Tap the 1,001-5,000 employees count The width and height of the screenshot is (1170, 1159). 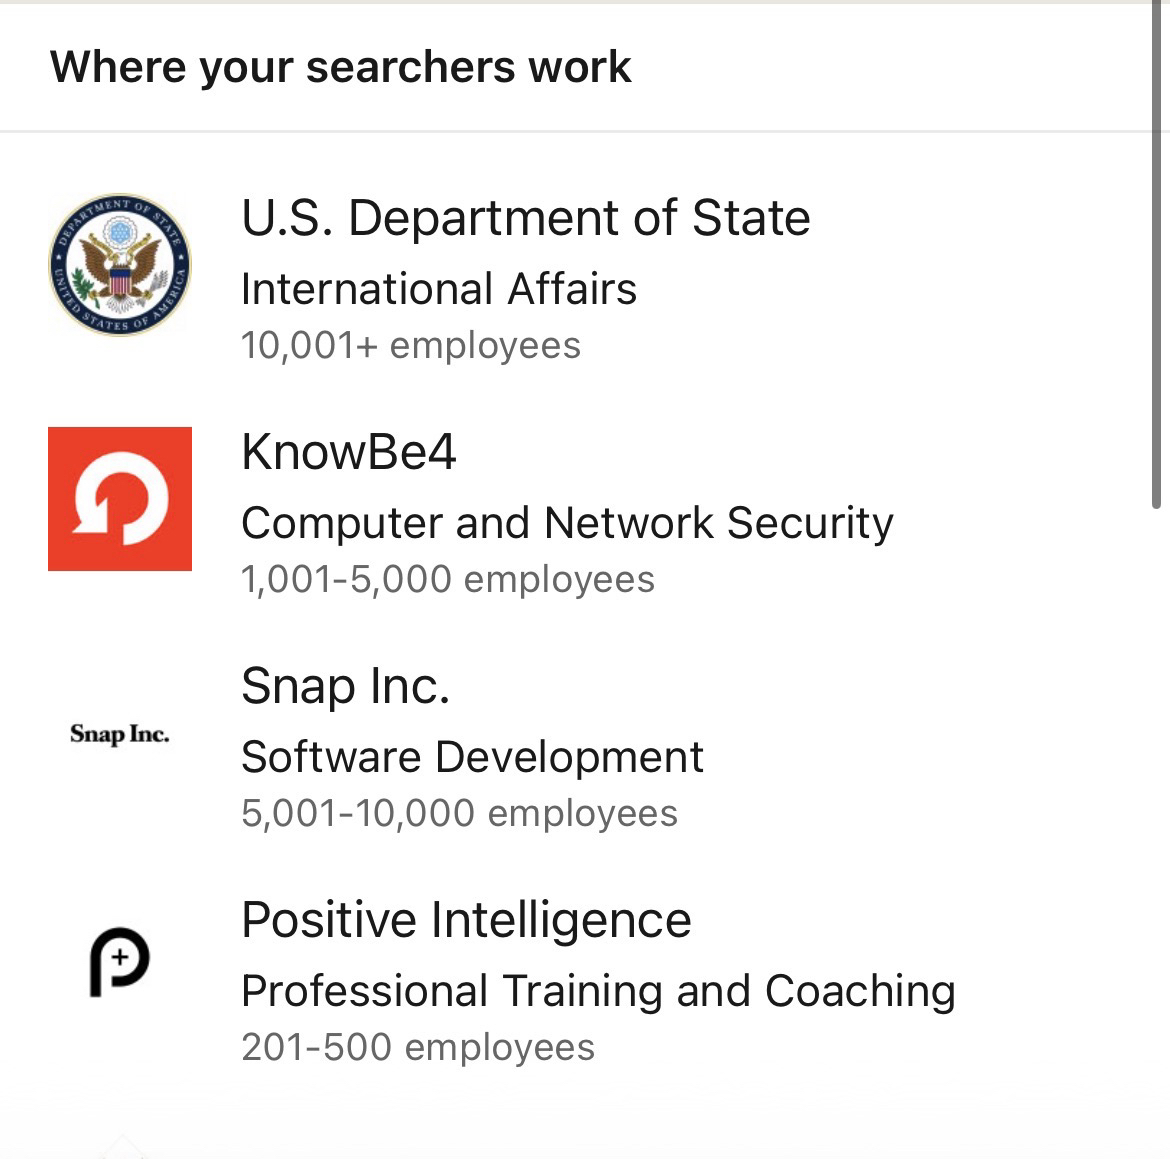pyautogui.click(x=447, y=580)
